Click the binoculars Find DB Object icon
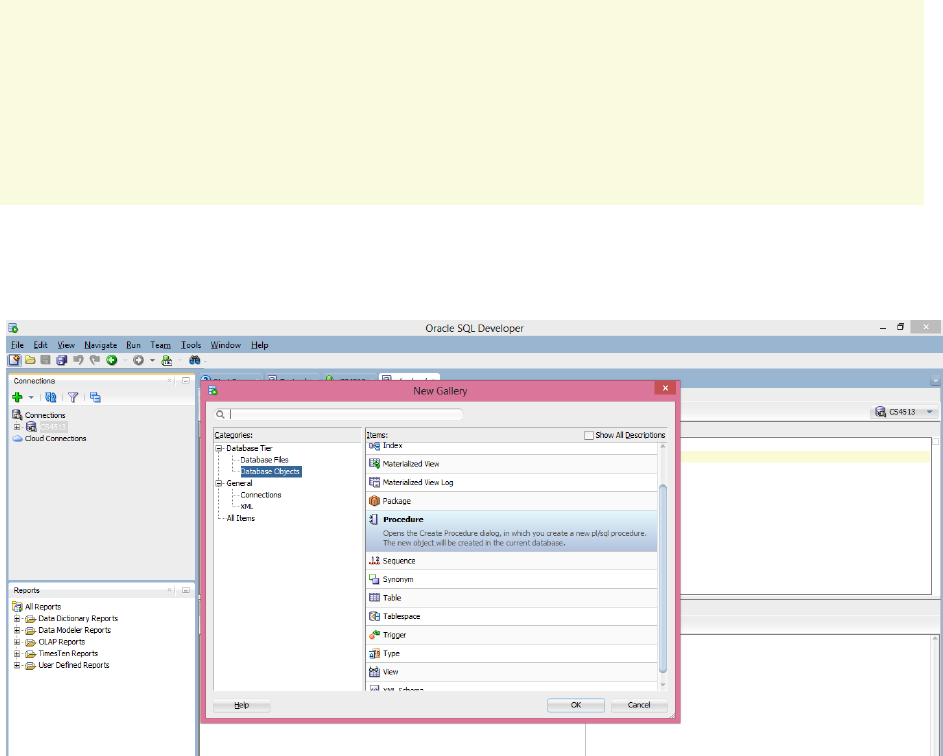This screenshot has width=943, height=756. click(194, 360)
